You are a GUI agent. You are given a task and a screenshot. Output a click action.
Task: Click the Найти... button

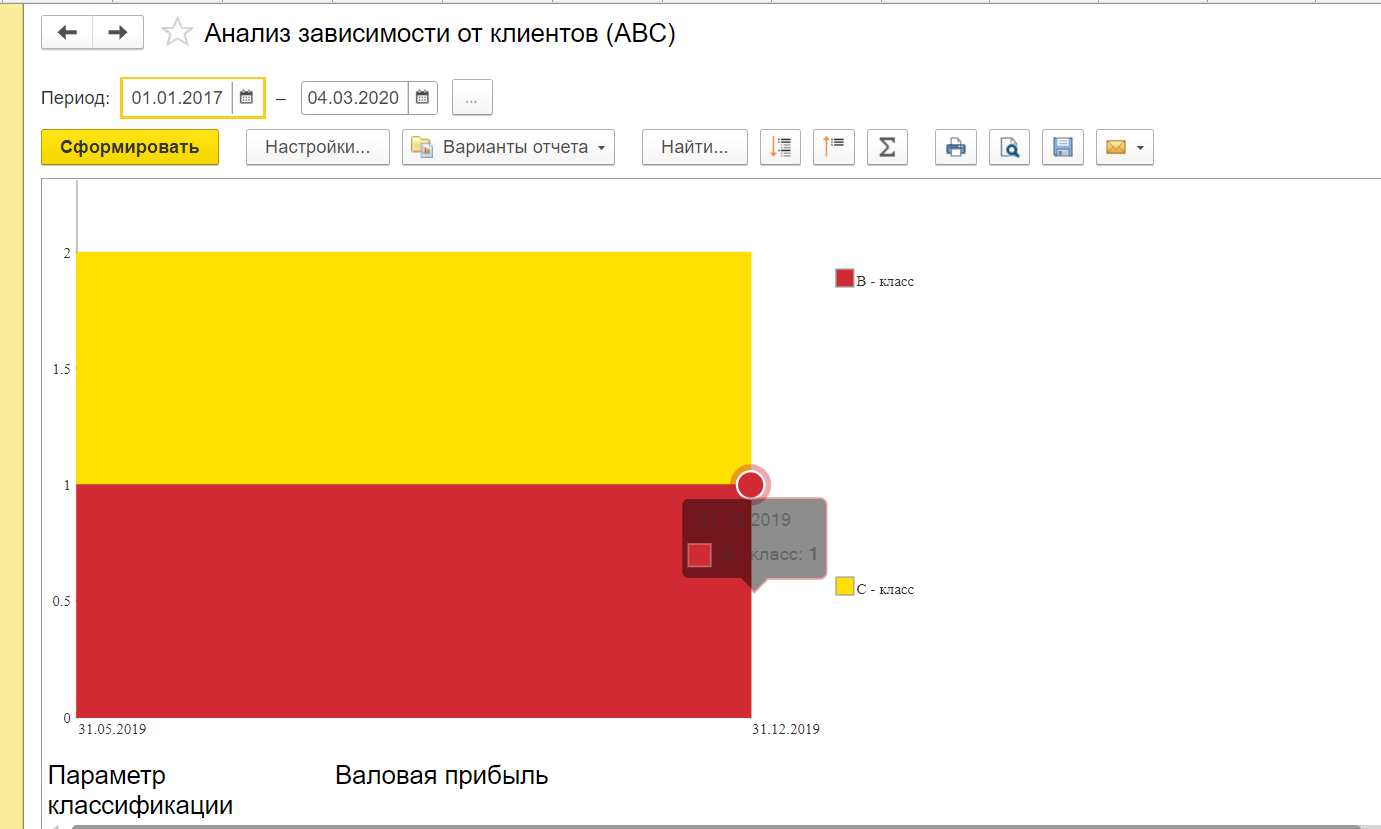coord(694,147)
